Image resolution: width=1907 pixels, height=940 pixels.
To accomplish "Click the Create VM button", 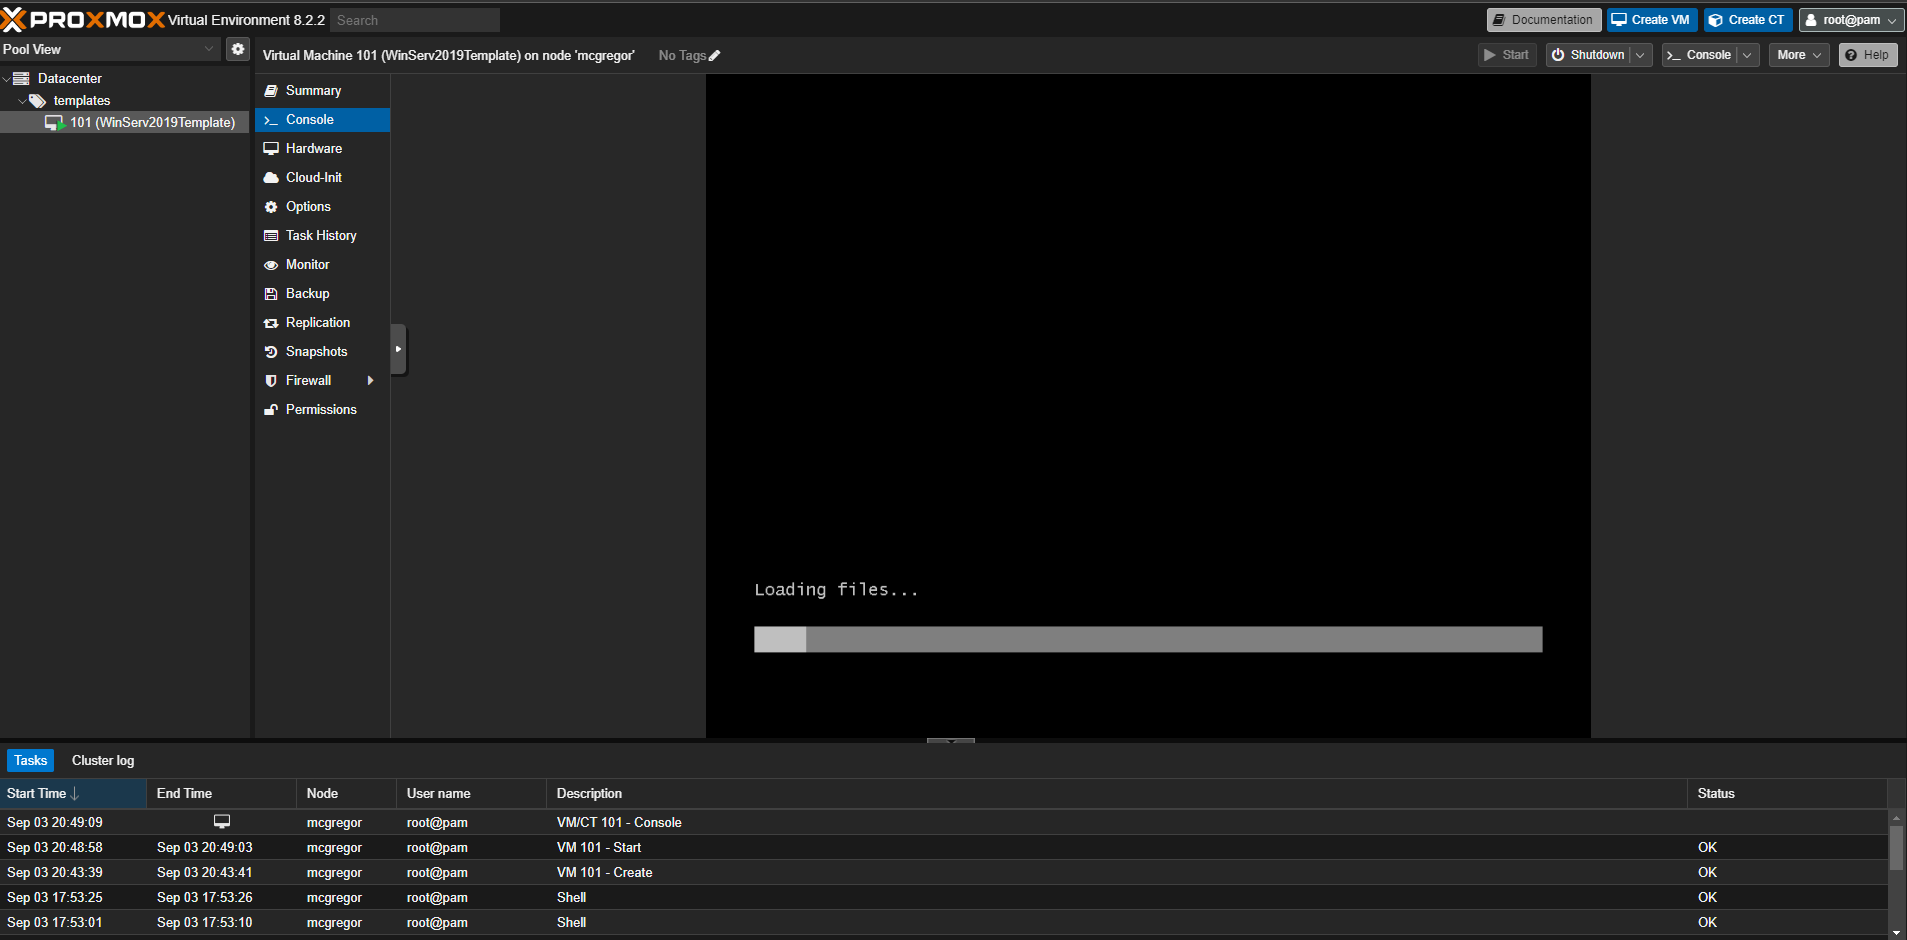I will [1652, 20].
